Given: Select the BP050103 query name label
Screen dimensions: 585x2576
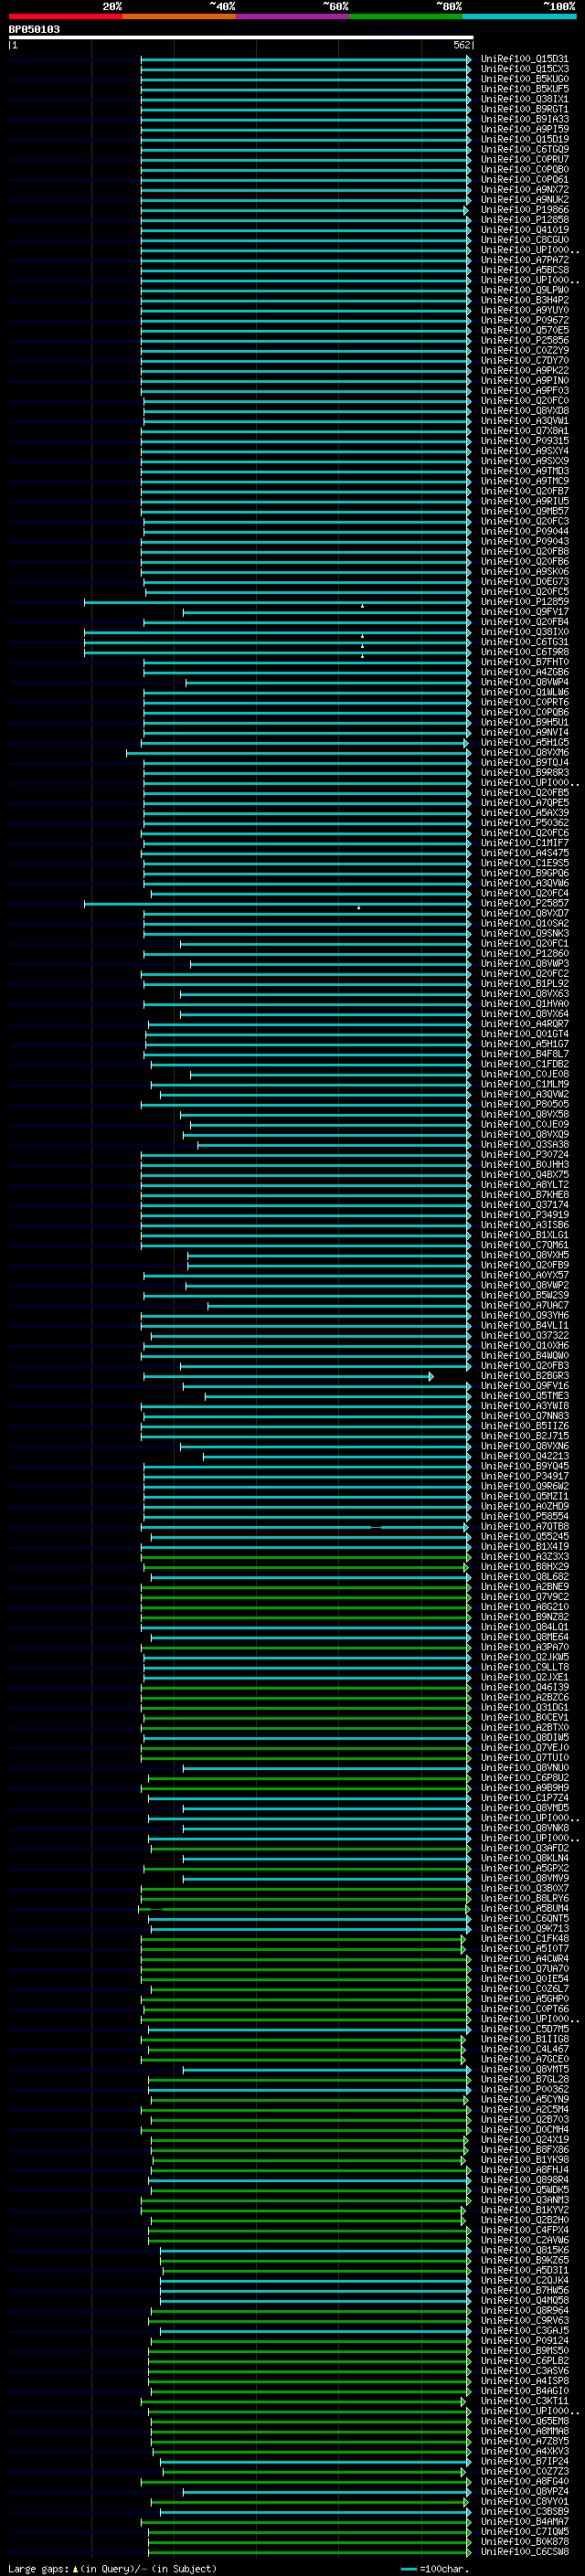Looking at the screenshot, I should [x=34, y=29].
